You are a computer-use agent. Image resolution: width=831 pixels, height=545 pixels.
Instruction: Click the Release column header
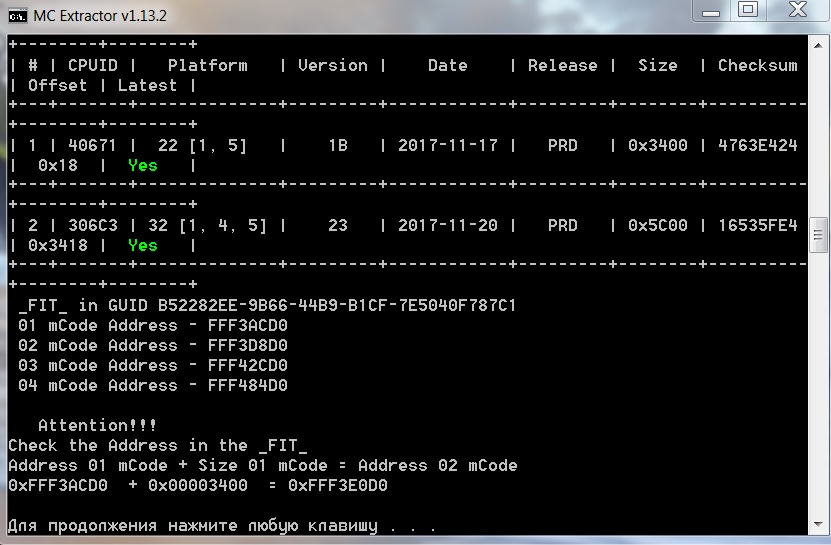562,65
